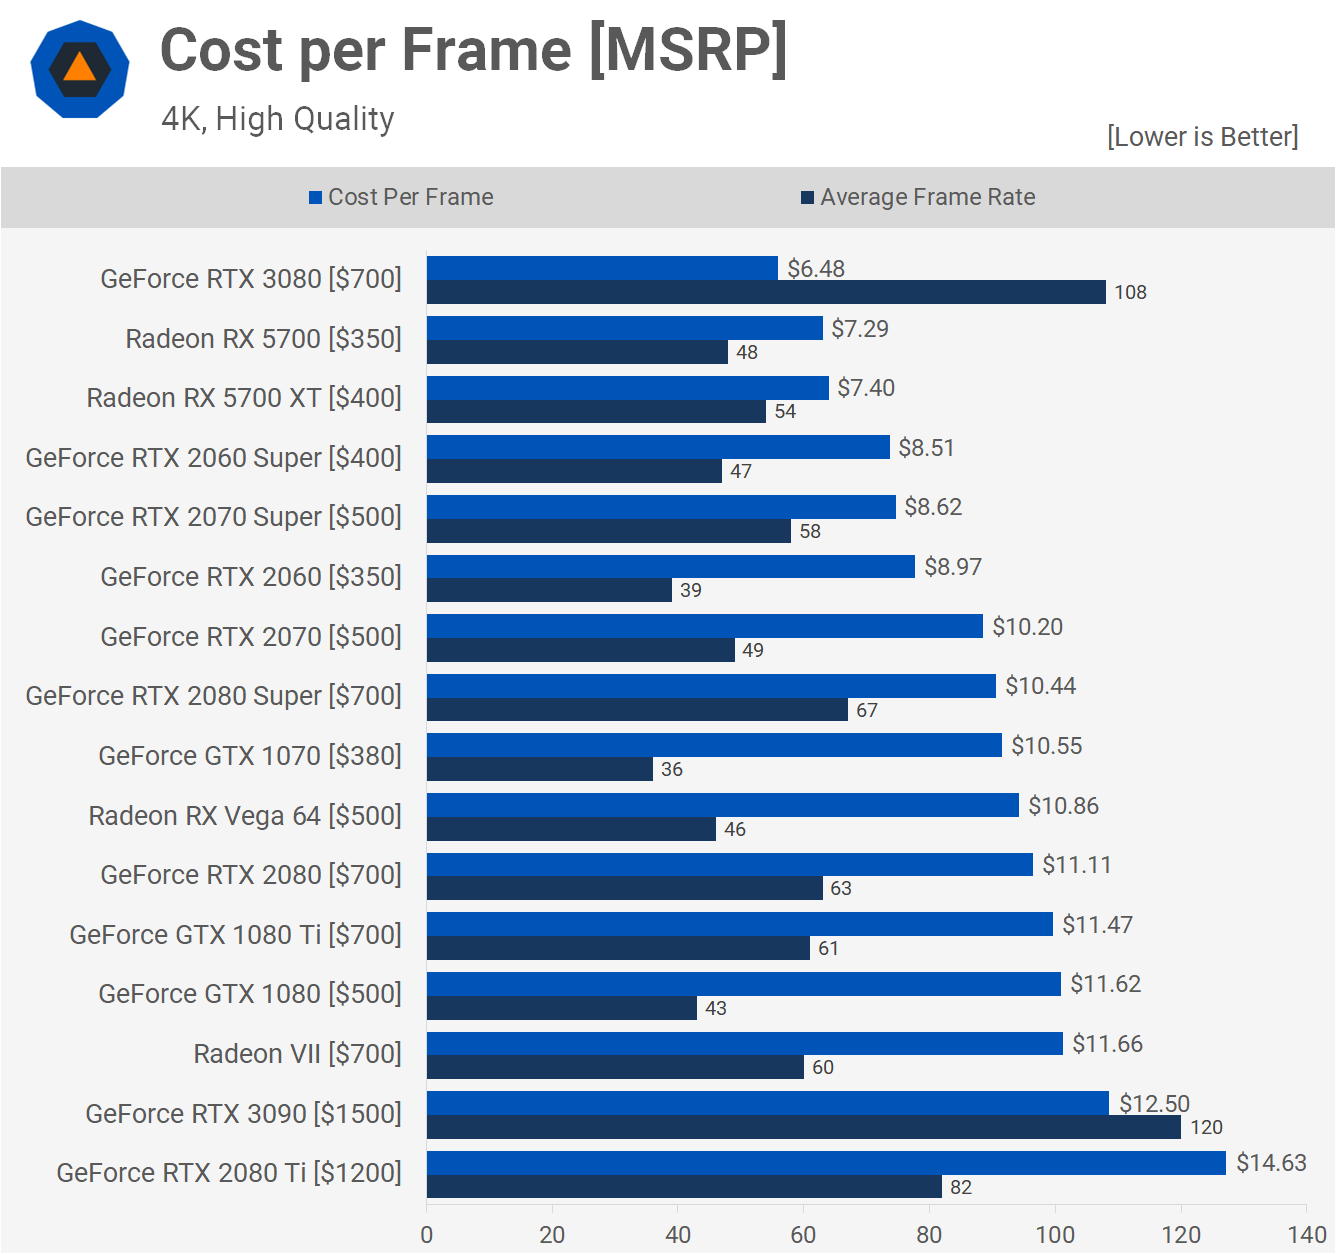Click the Radeon VII average frame rate bar

click(615, 1068)
